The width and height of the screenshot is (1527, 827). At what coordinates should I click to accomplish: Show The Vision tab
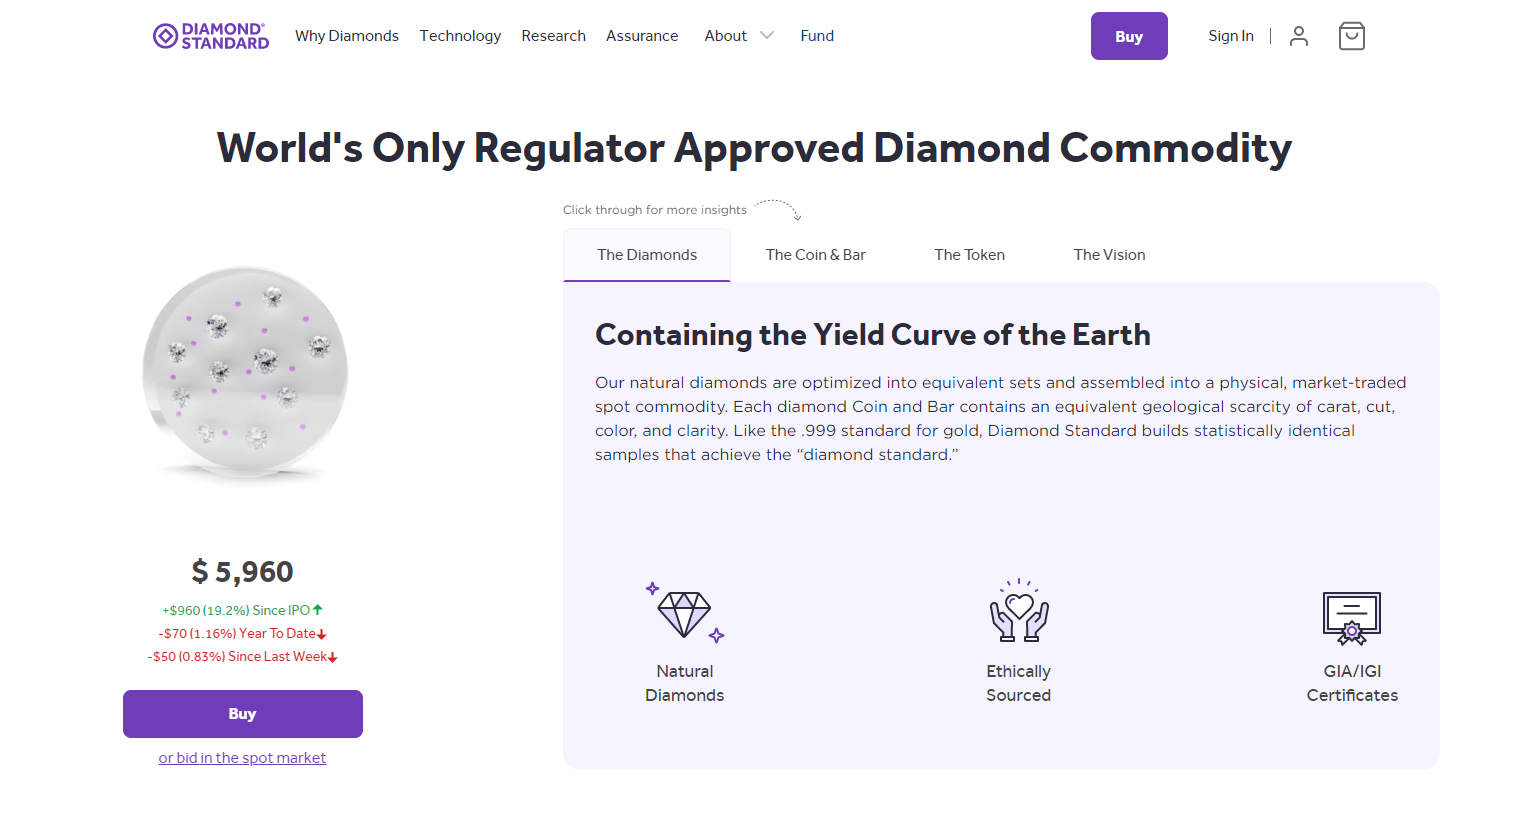point(1110,255)
